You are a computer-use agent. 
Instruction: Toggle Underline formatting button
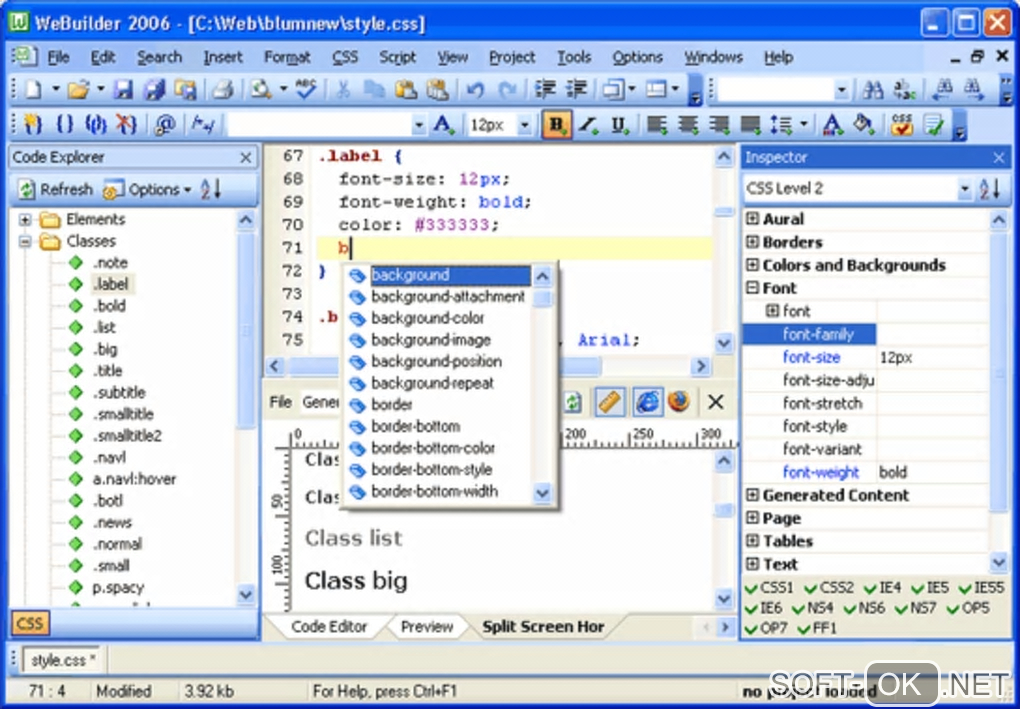point(620,124)
